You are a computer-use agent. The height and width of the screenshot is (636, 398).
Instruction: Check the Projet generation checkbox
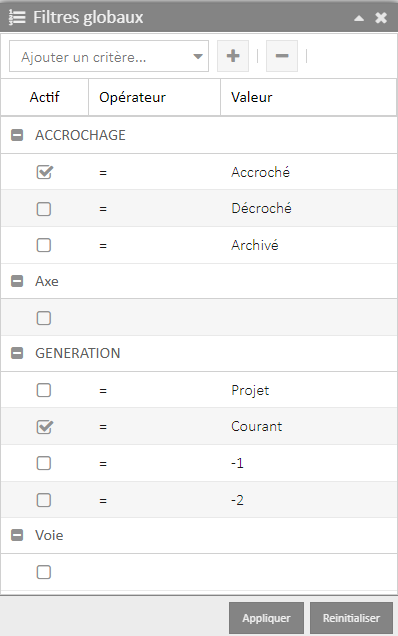tap(44, 390)
